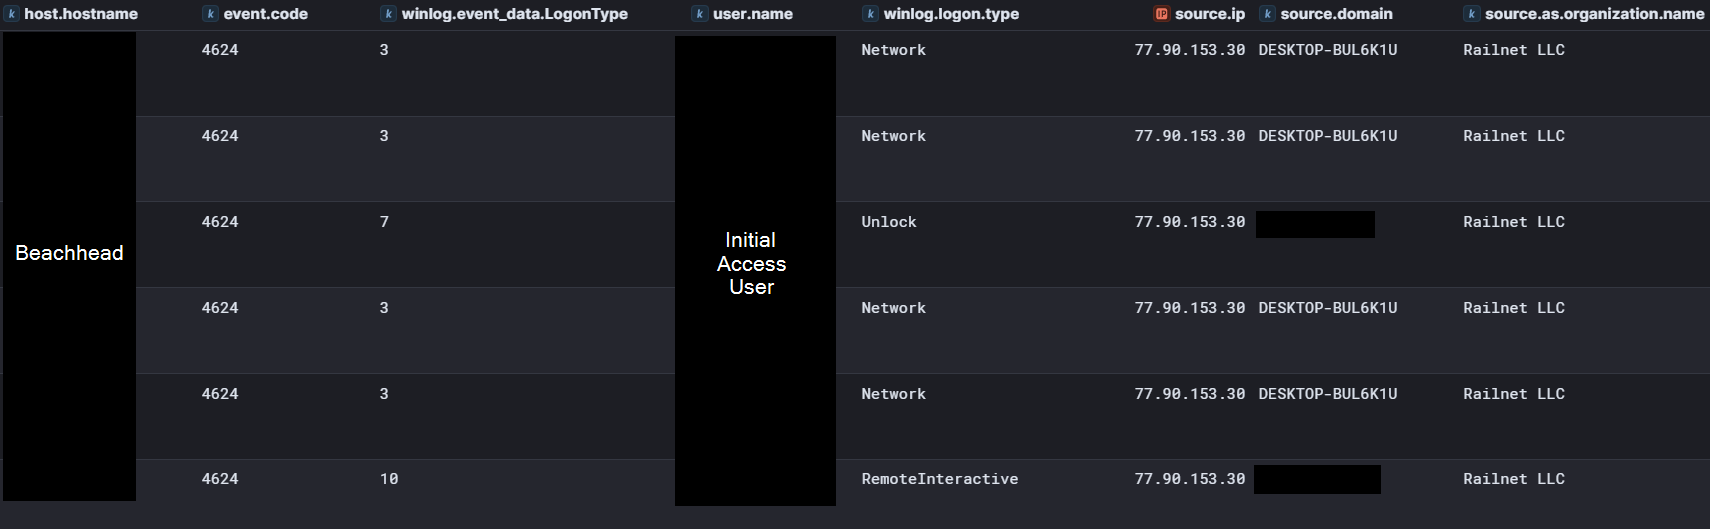The height and width of the screenshot is (529, 1710).
Task: Click the keyword icon beside winlog.event_data.LogonType
Action: coord(388,14)
